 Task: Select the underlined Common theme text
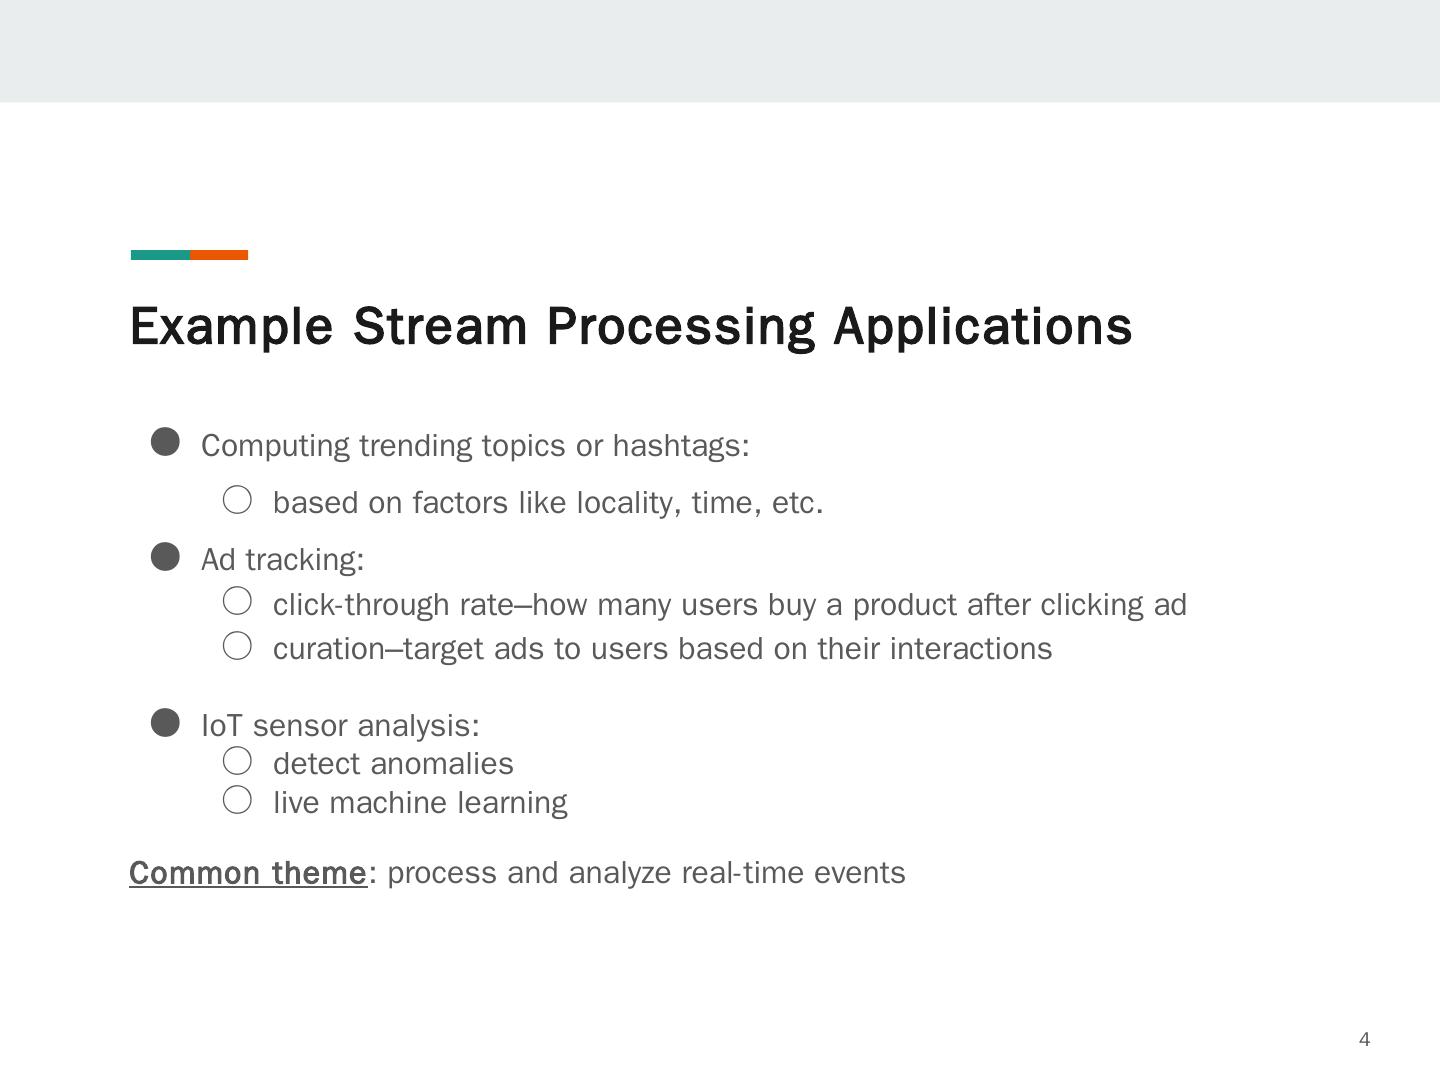click(x=248, y=873)
